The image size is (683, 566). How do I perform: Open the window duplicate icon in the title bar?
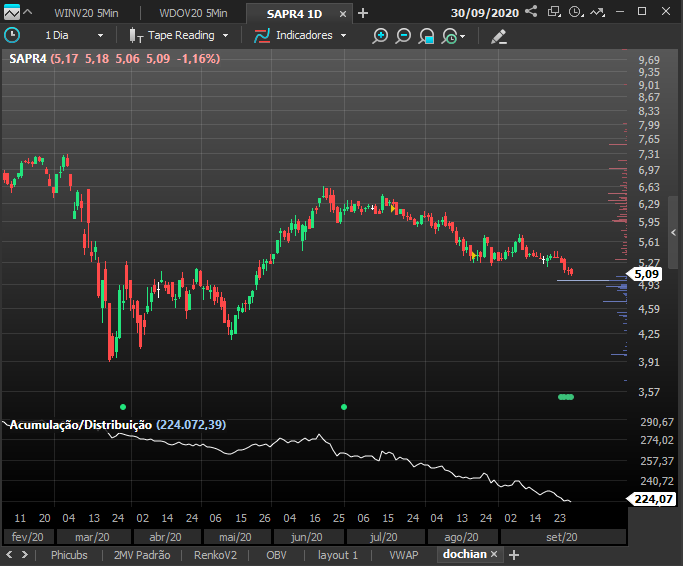[554, 11]
